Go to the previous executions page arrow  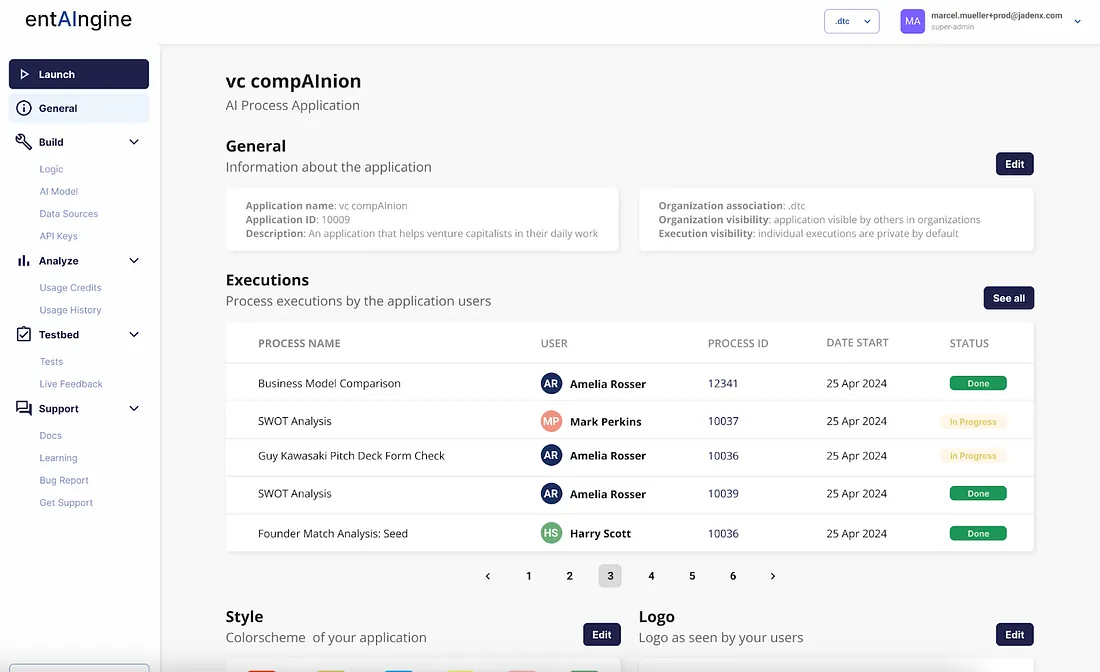[x=488, y=576]
